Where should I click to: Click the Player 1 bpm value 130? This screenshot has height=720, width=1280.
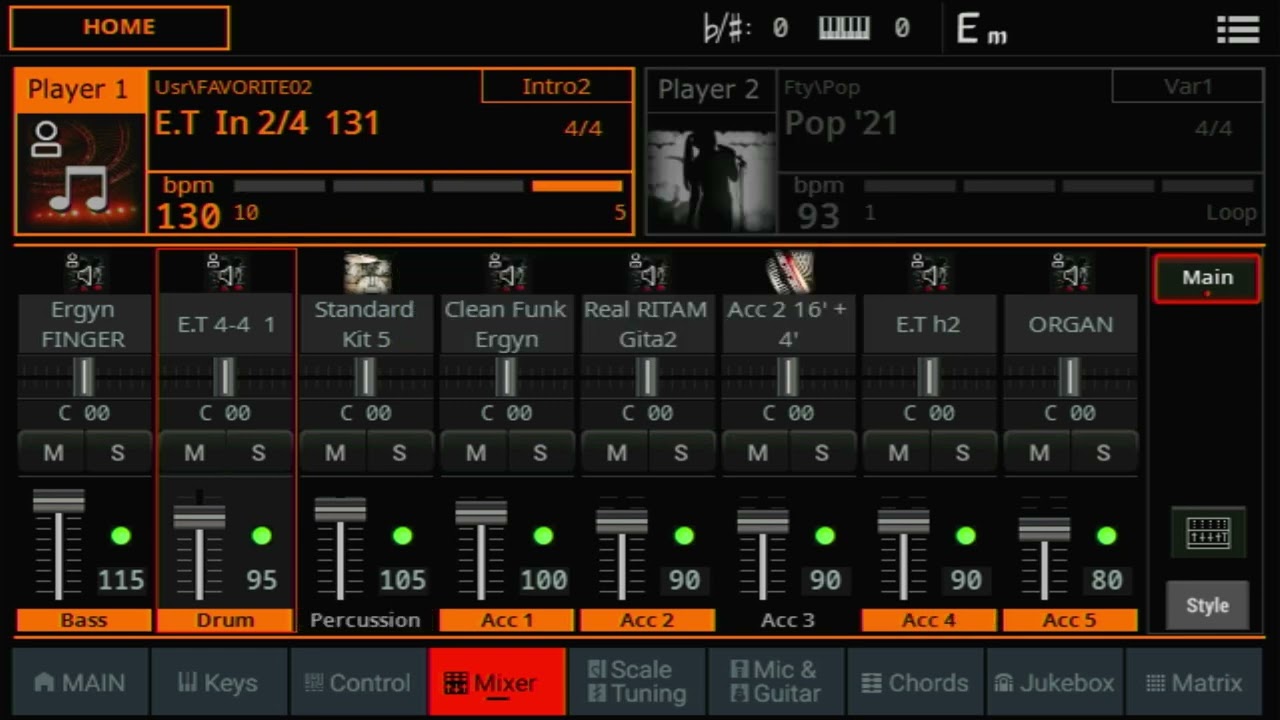coord(189,215)
